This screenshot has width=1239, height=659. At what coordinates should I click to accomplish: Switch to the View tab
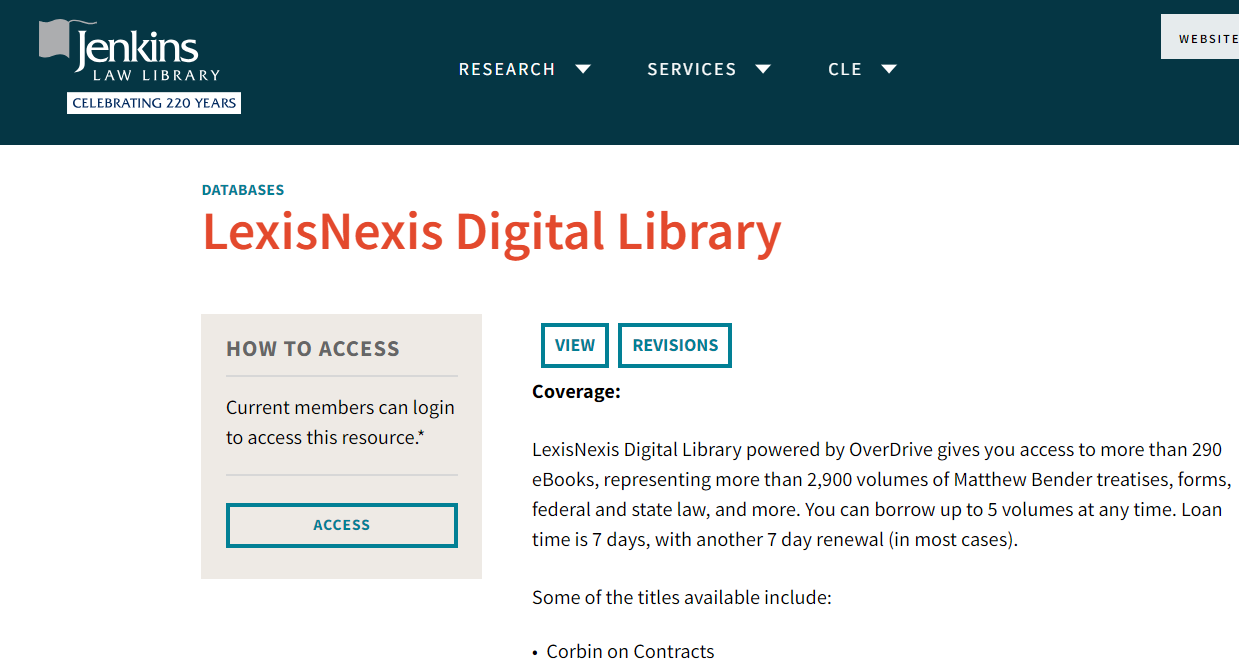click(x=575, y=345)
